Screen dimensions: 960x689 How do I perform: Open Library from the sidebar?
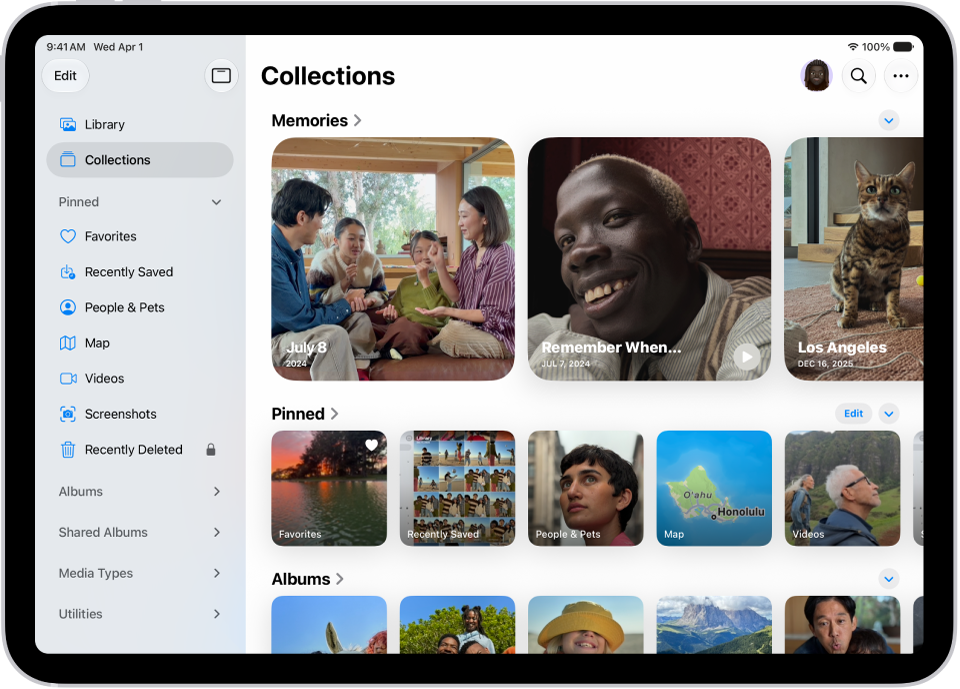(x=140, y=124)
